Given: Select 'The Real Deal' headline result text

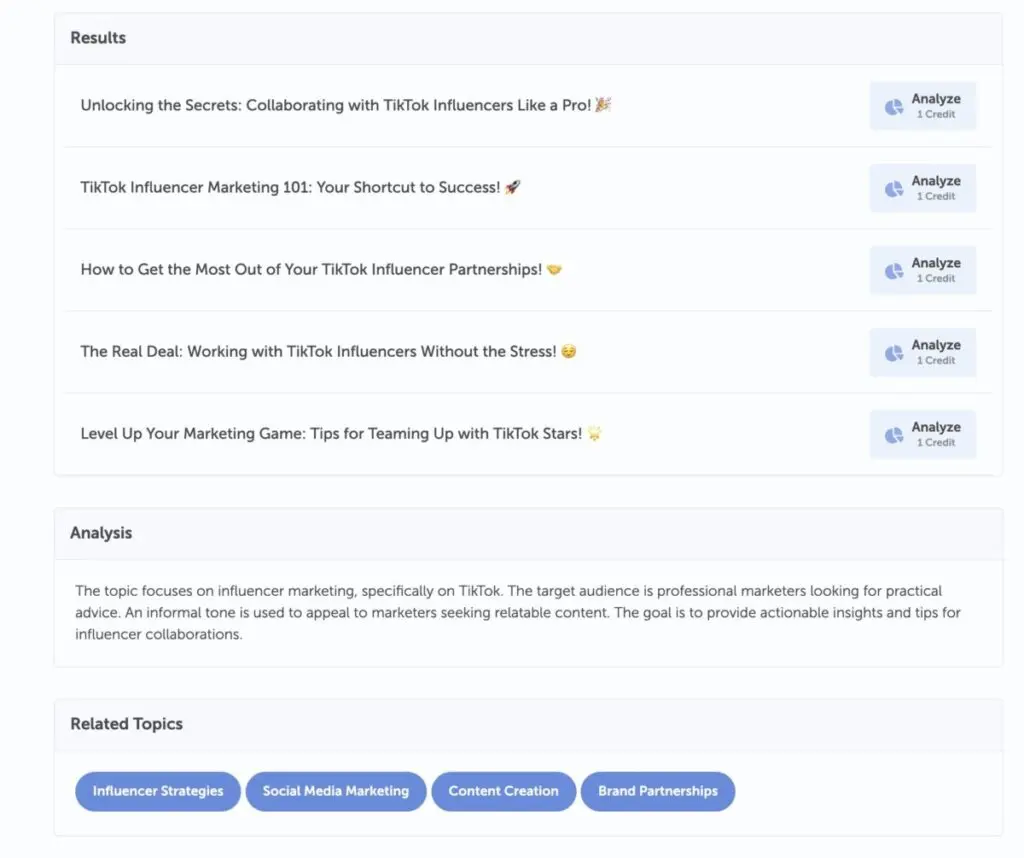Looking at the screenshot, I should click(x=318, y=351).
